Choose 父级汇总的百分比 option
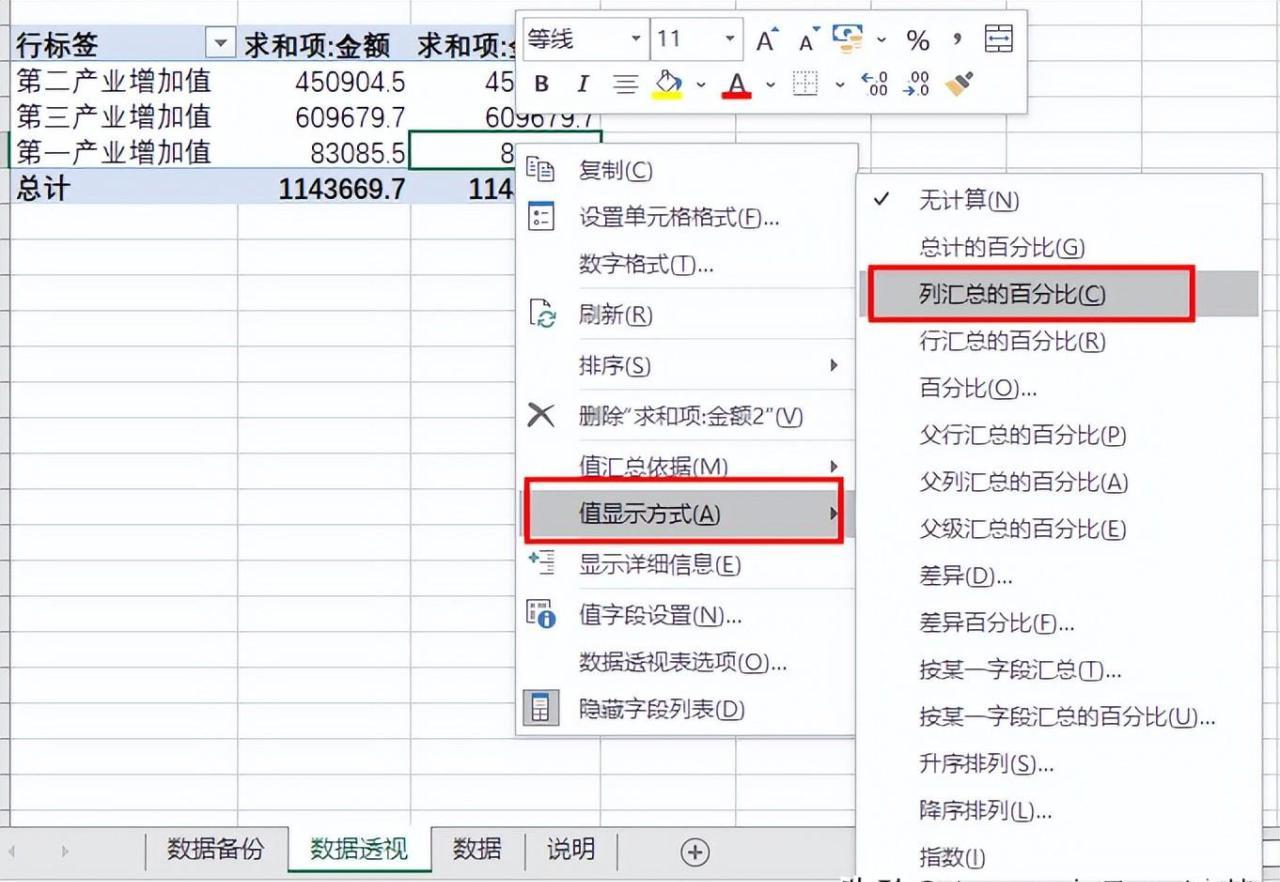 click(1059, 529)
